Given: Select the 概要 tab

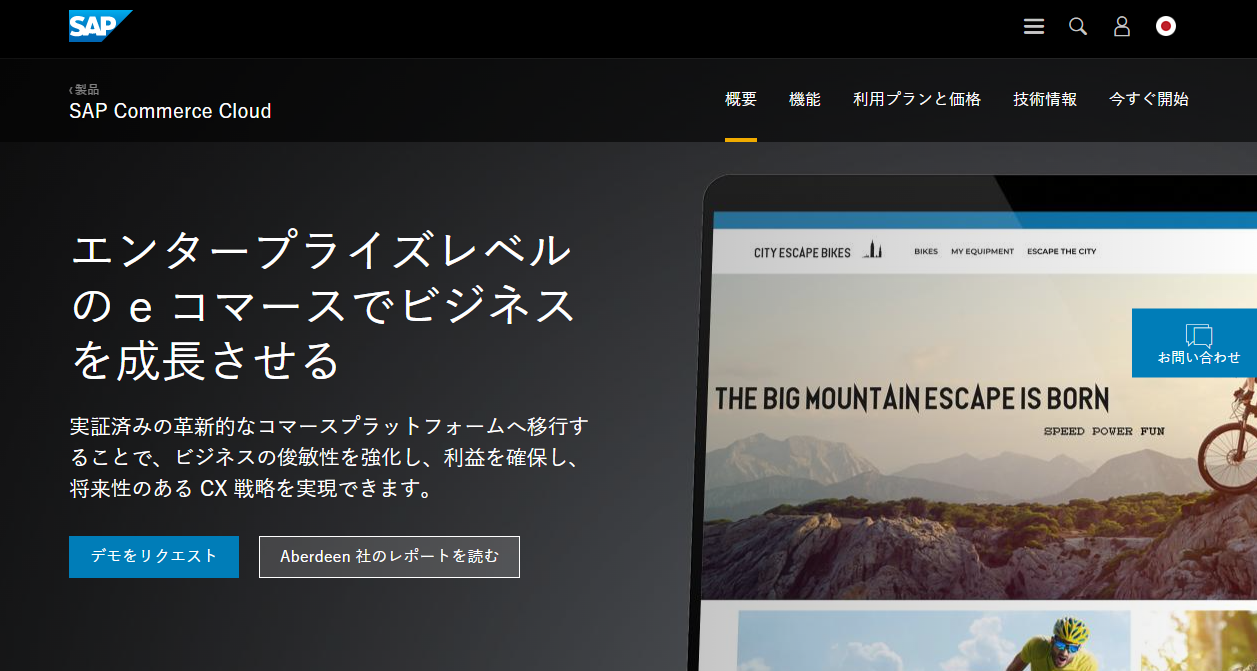Looking at the screenshot, I should (741, 100).
